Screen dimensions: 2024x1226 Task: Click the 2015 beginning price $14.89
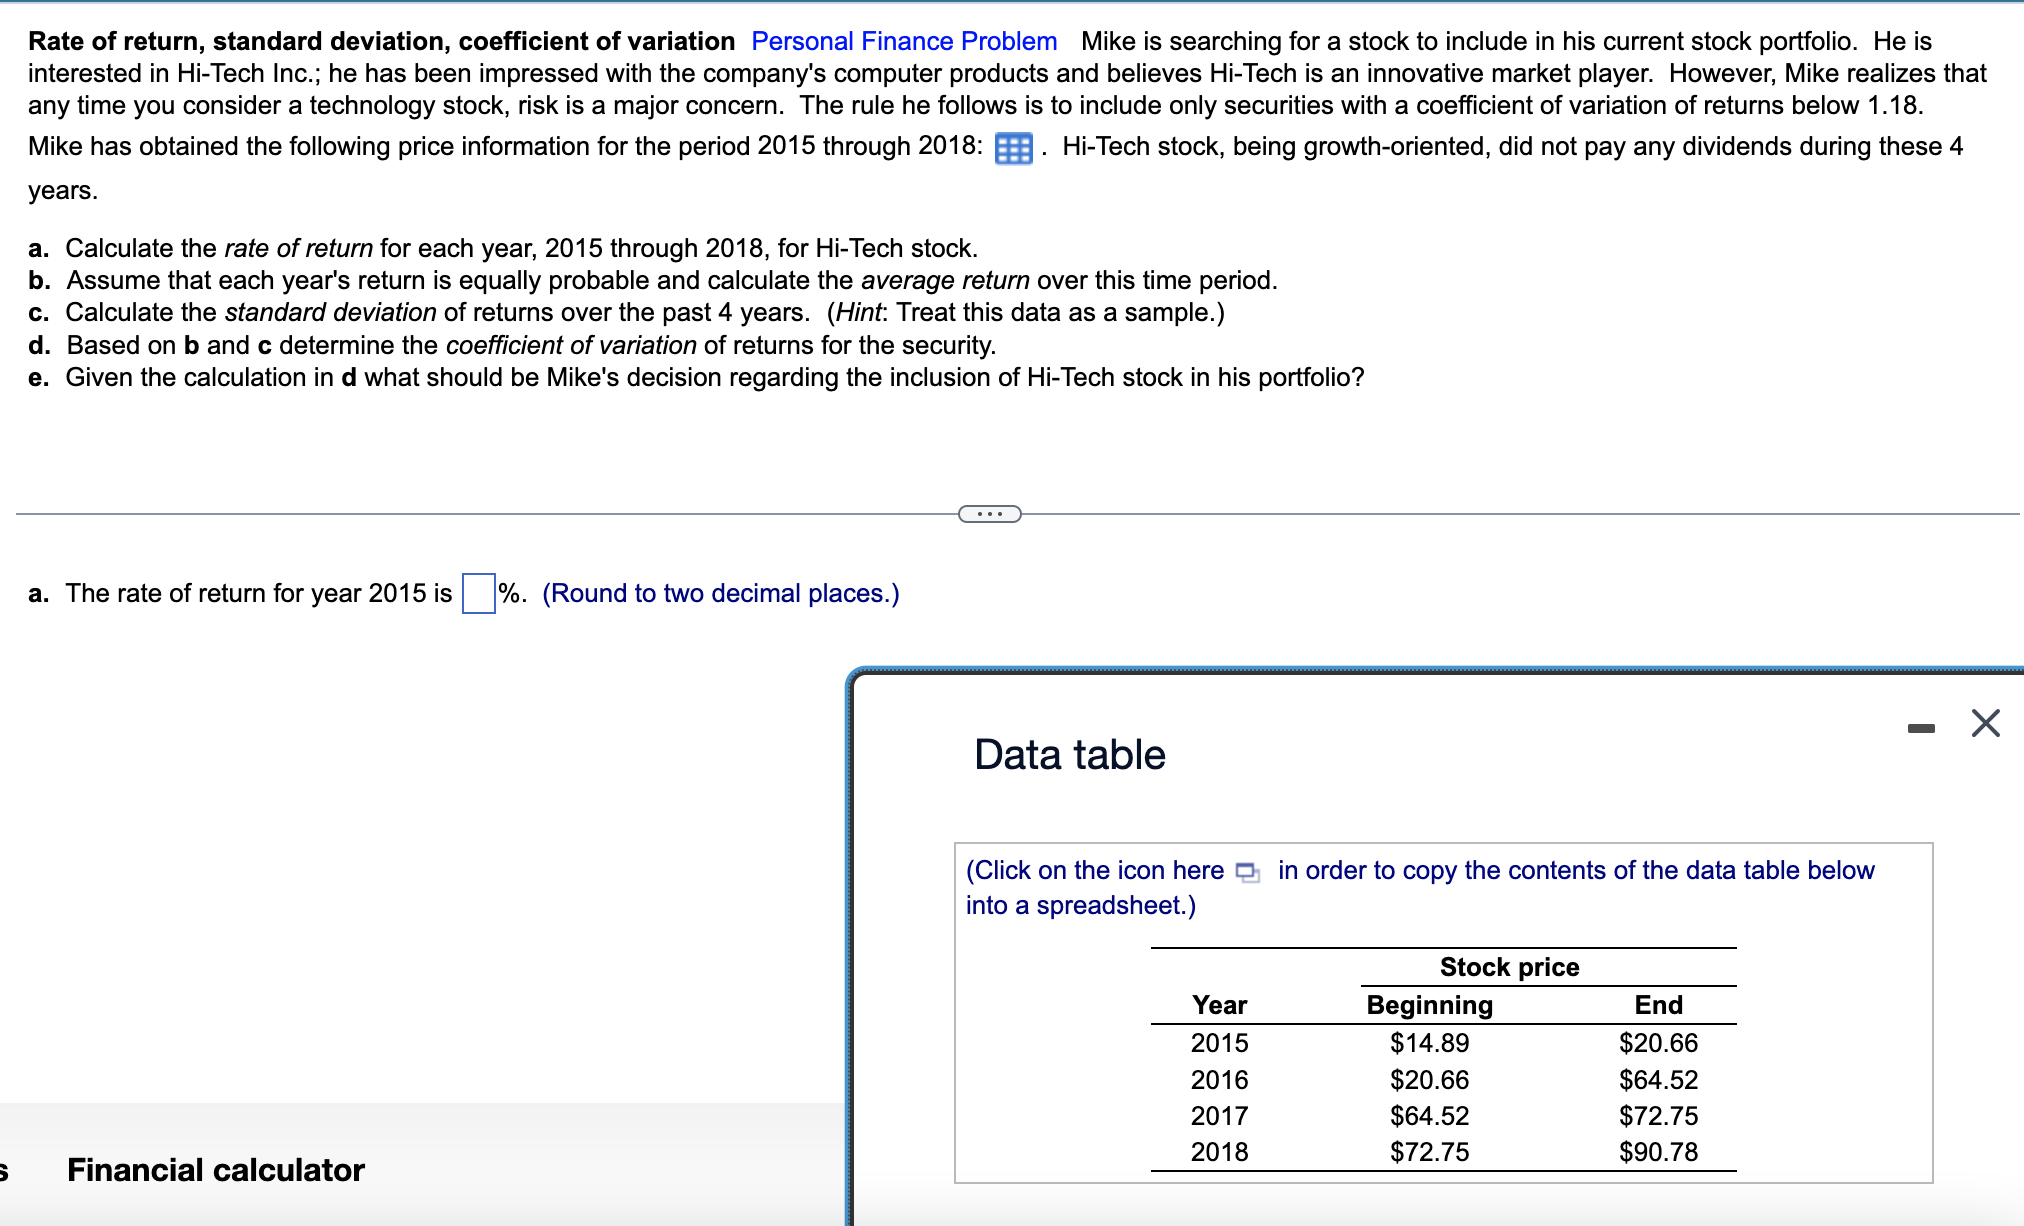point(1429,1043)
